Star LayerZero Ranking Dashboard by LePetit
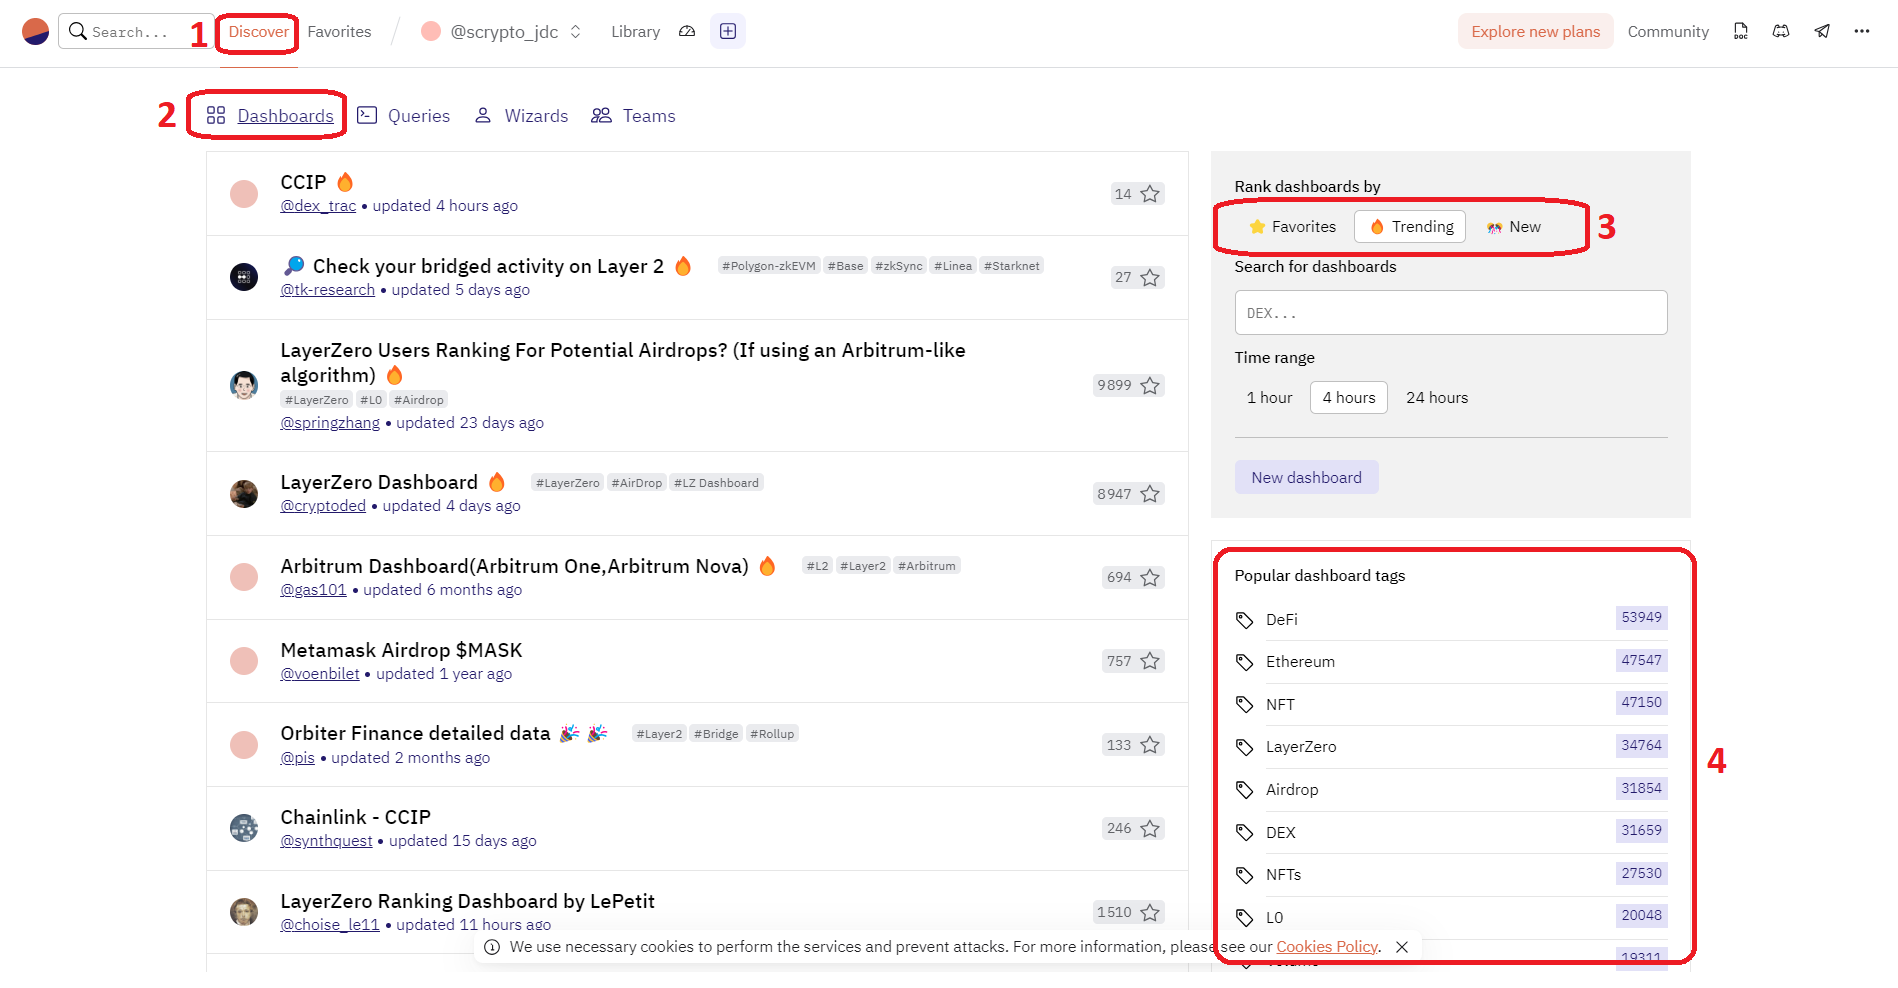The width and height of the screenshot is (1898, 988). coord(1150,913)
